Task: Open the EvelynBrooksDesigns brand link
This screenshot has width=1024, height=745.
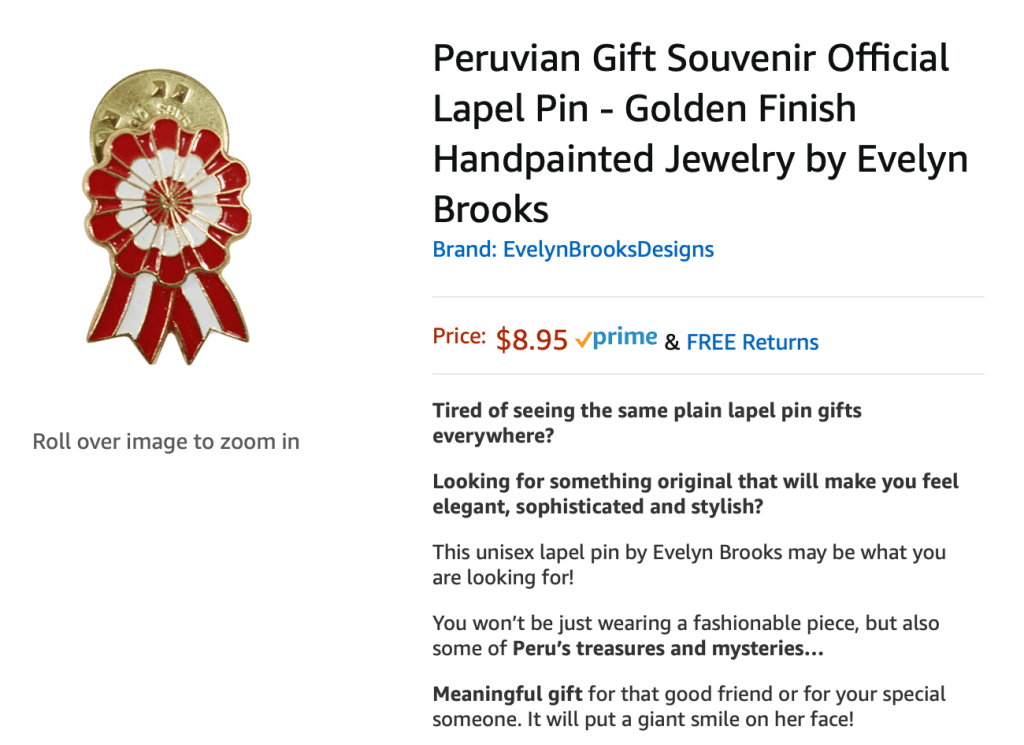Action: [x=573, y=249]
